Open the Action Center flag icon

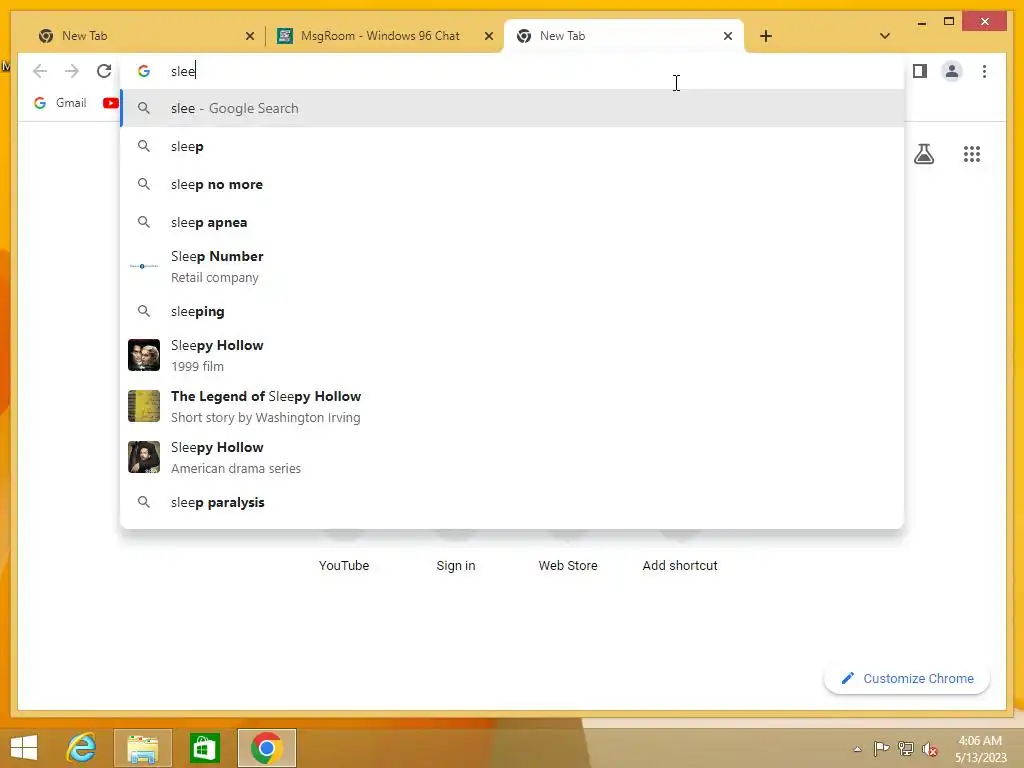tap(881, 749)
